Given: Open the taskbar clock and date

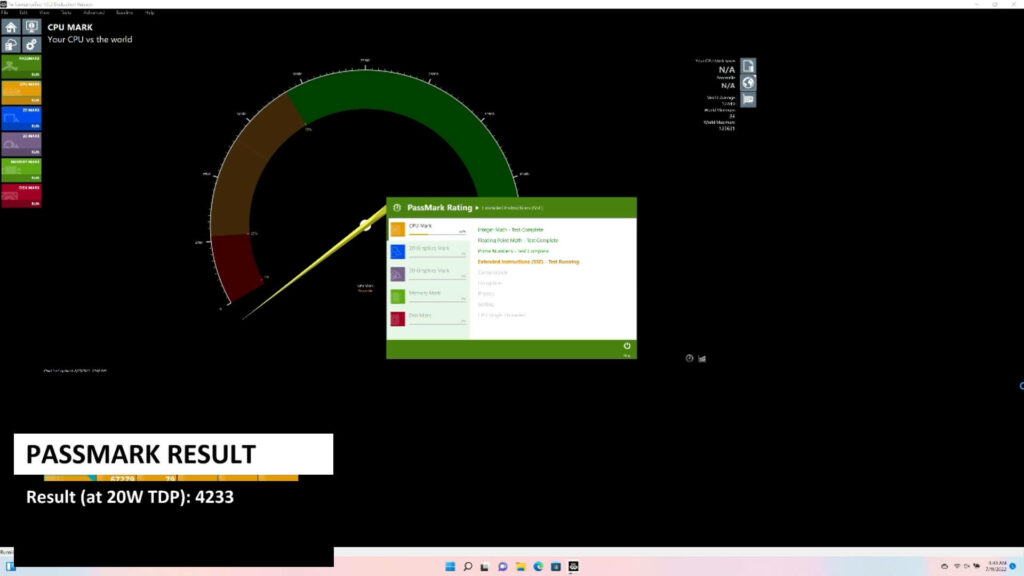Looking at the screenshot, I should (996, 566).
